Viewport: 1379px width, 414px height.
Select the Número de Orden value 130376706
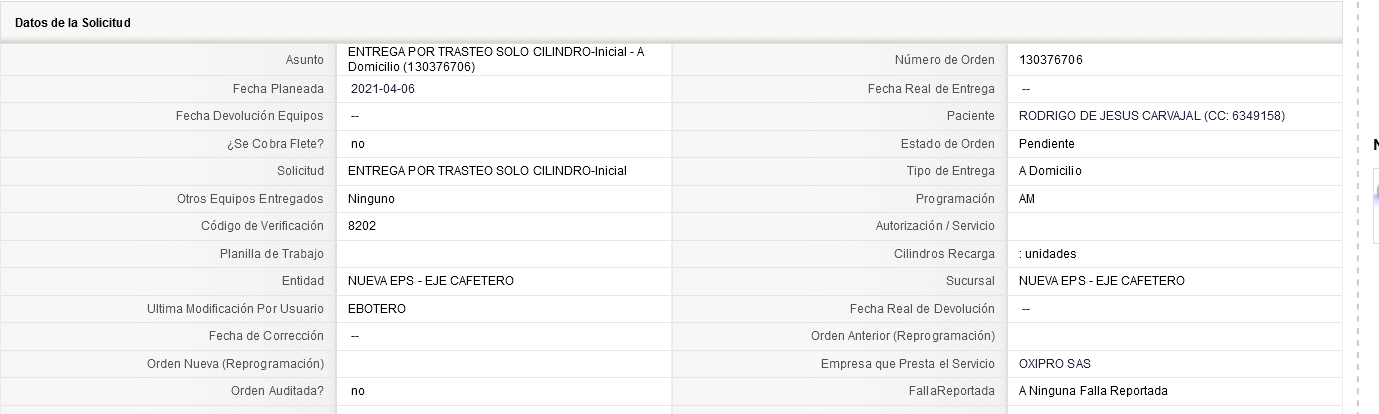(x=1050, y=60)
